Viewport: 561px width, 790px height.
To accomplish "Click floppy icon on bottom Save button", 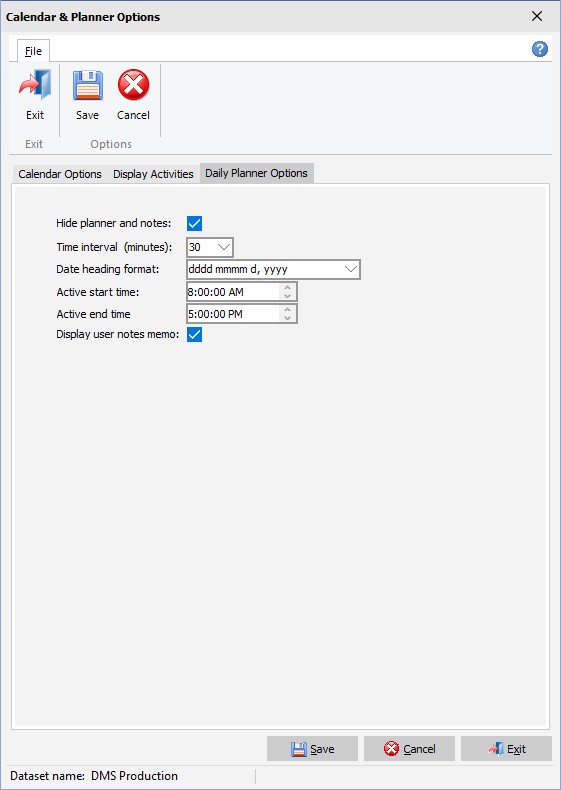I will point(299,749).
